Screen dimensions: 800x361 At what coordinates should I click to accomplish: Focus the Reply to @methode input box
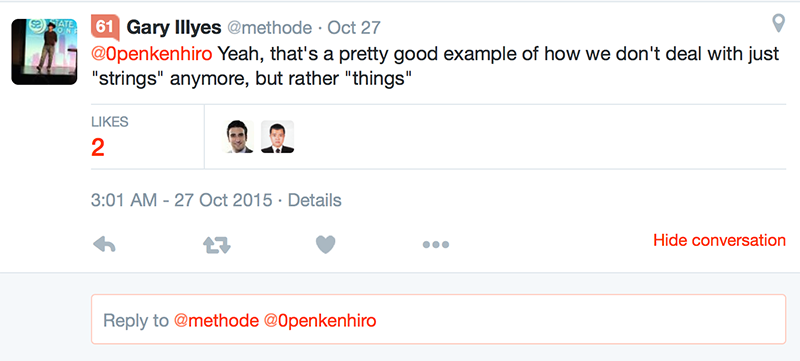(x=438, y=319)
